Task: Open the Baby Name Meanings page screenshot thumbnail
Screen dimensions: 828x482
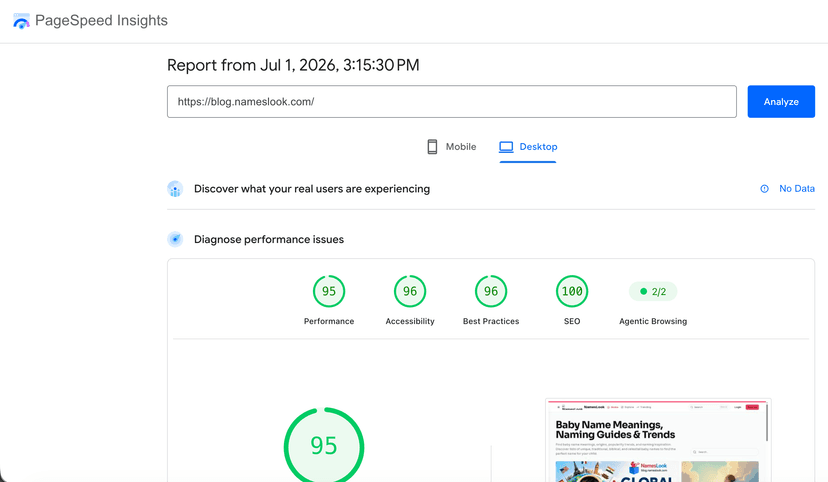Action: pos(658,440)
